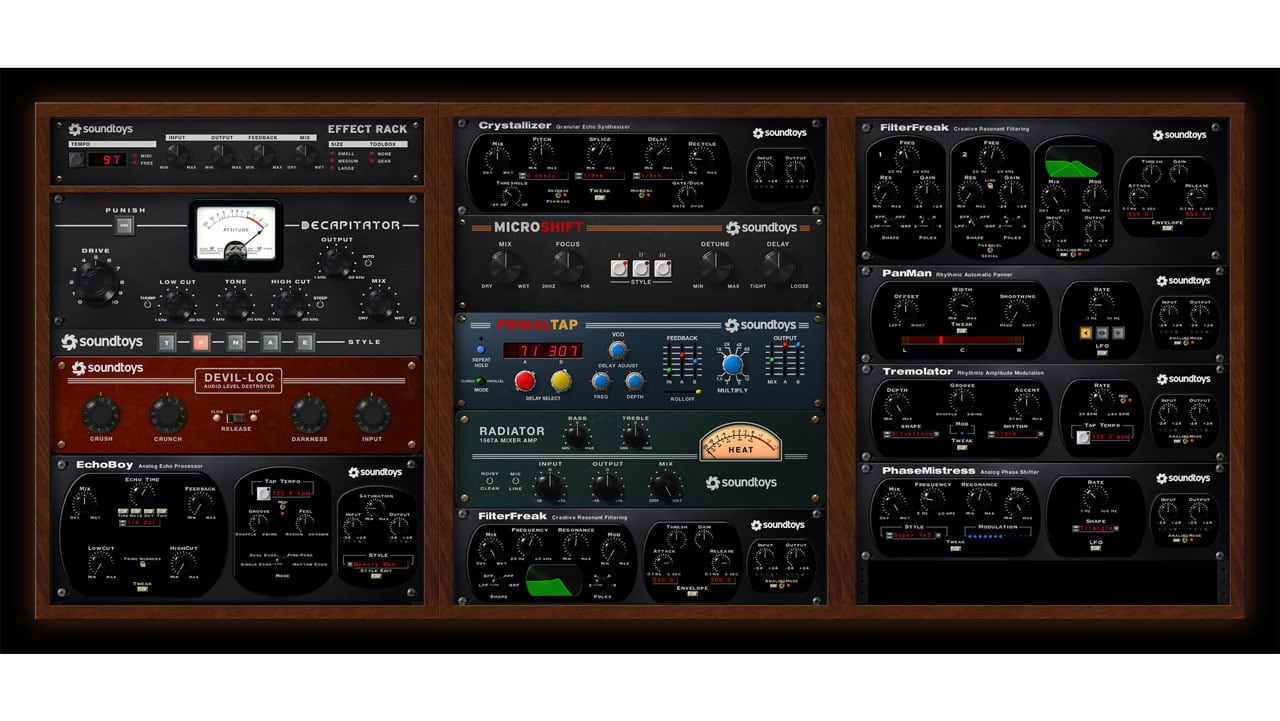The width and height of the screenshot is (1280, 721).
Task: Click the MicroShift Focus knob
Action: tap(568, 265)
